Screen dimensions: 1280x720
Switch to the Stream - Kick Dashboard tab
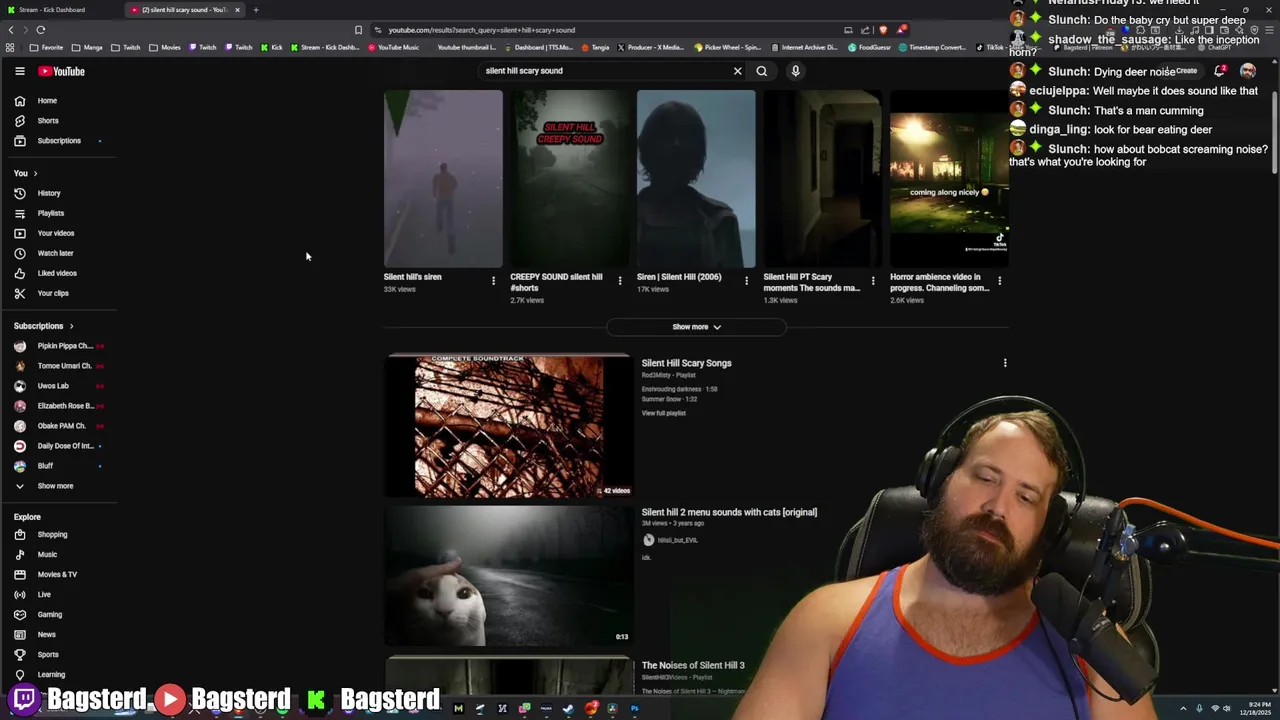pos(60,10)
